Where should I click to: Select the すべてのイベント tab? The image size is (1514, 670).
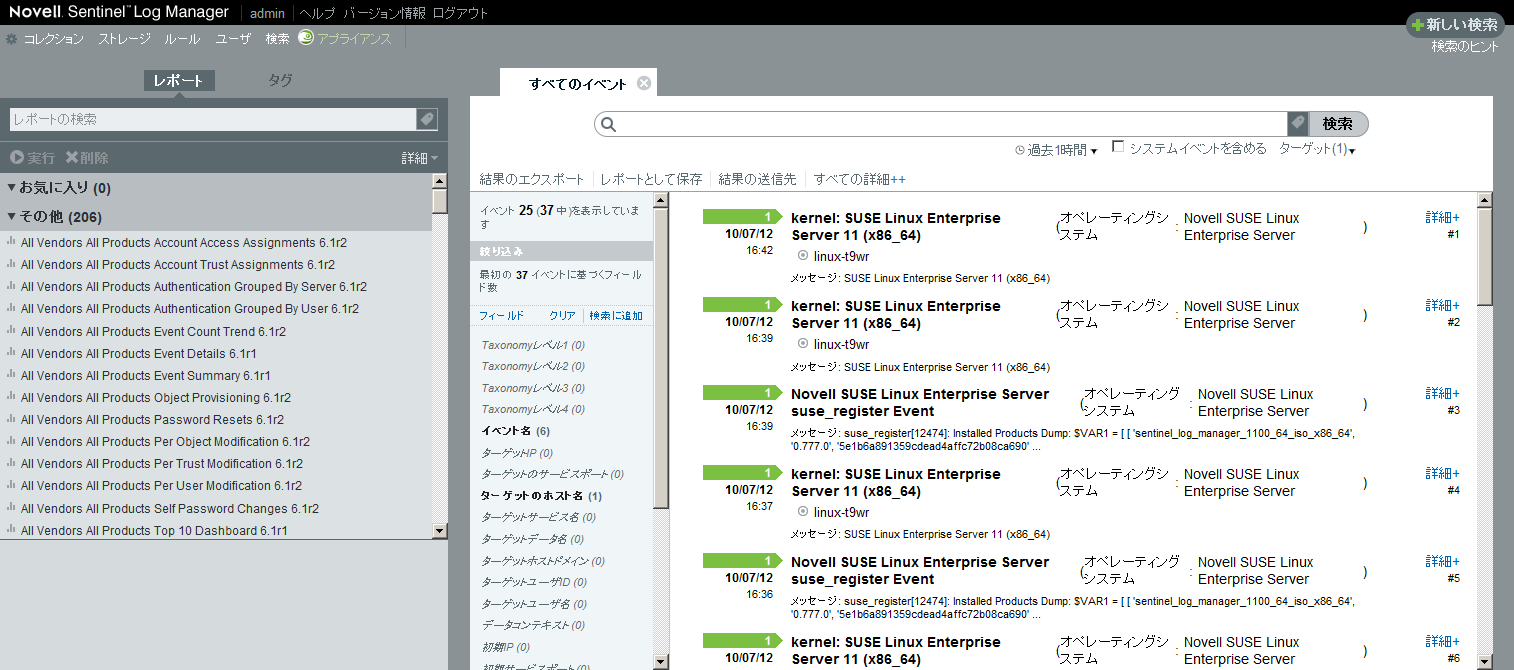pos(578,83)
